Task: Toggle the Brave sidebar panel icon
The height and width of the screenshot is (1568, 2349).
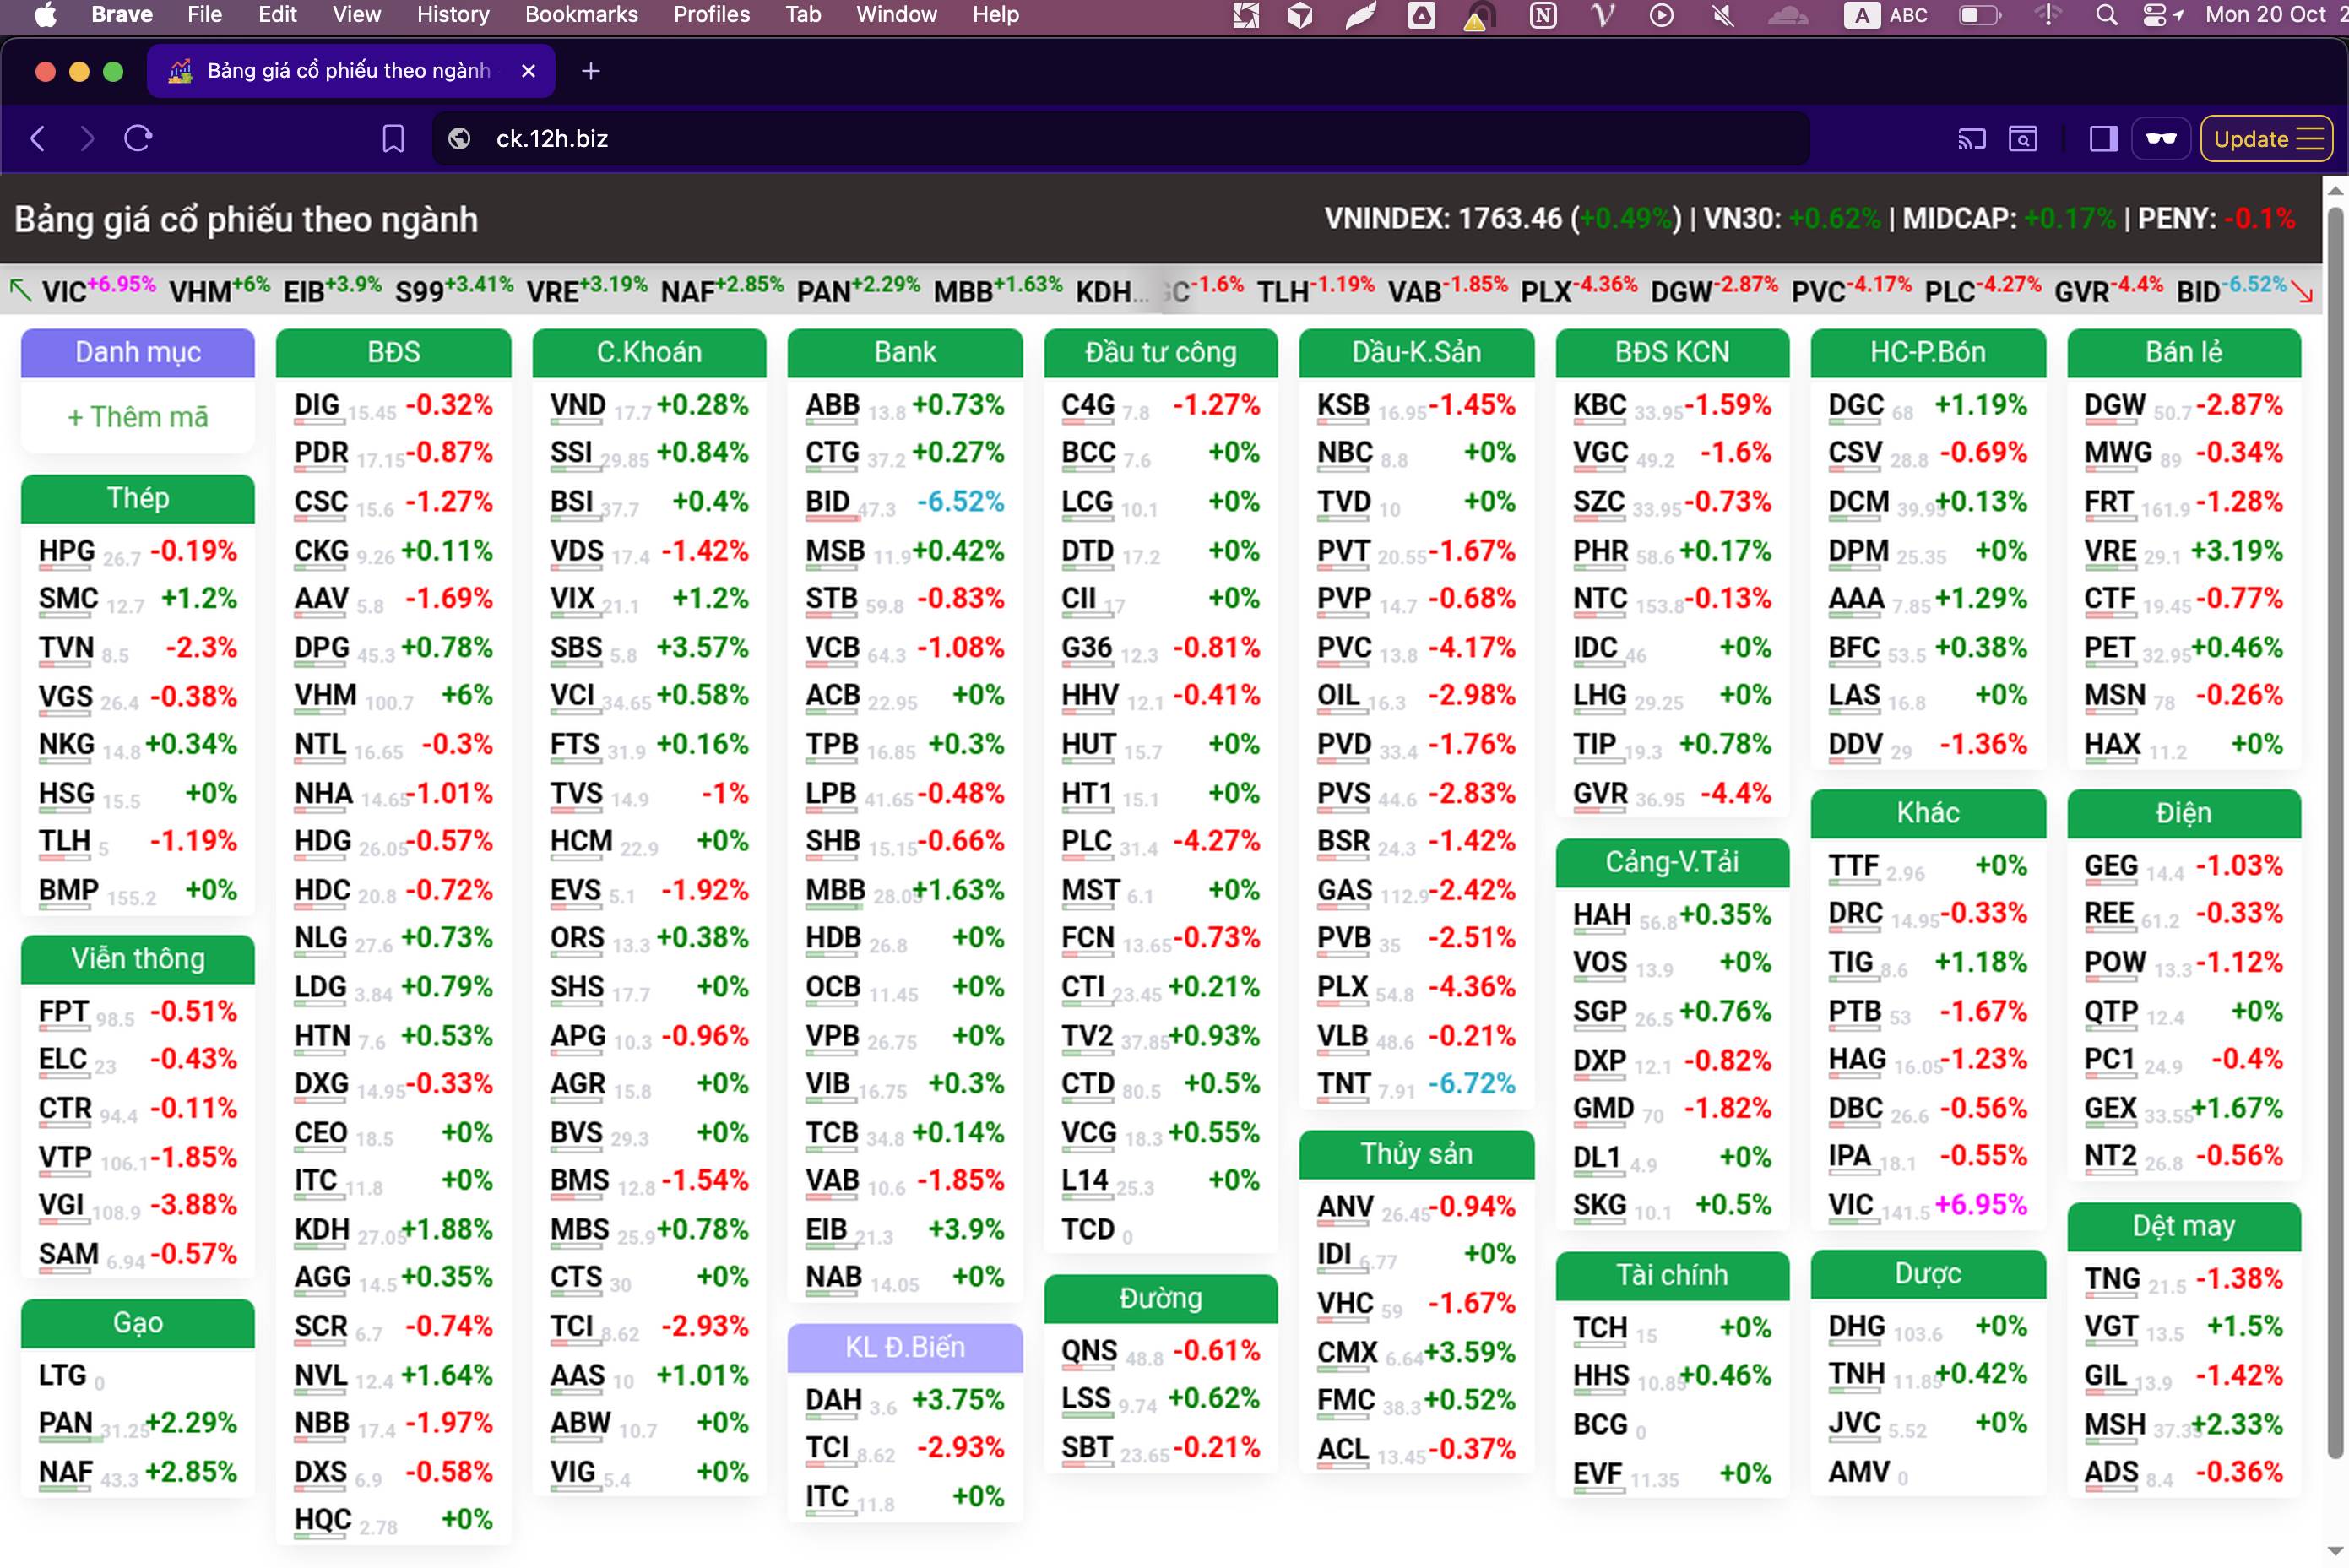Action: [2103, 139]
